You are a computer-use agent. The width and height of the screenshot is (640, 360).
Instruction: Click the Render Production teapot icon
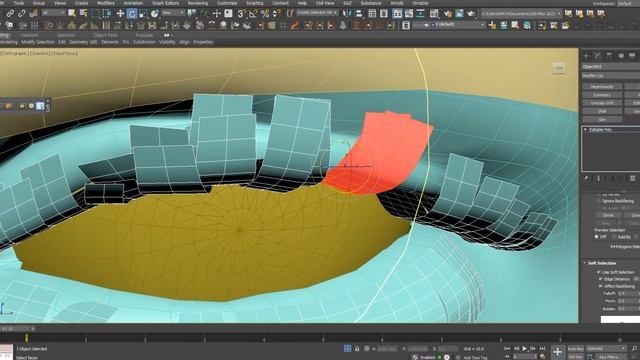(471, 13)
